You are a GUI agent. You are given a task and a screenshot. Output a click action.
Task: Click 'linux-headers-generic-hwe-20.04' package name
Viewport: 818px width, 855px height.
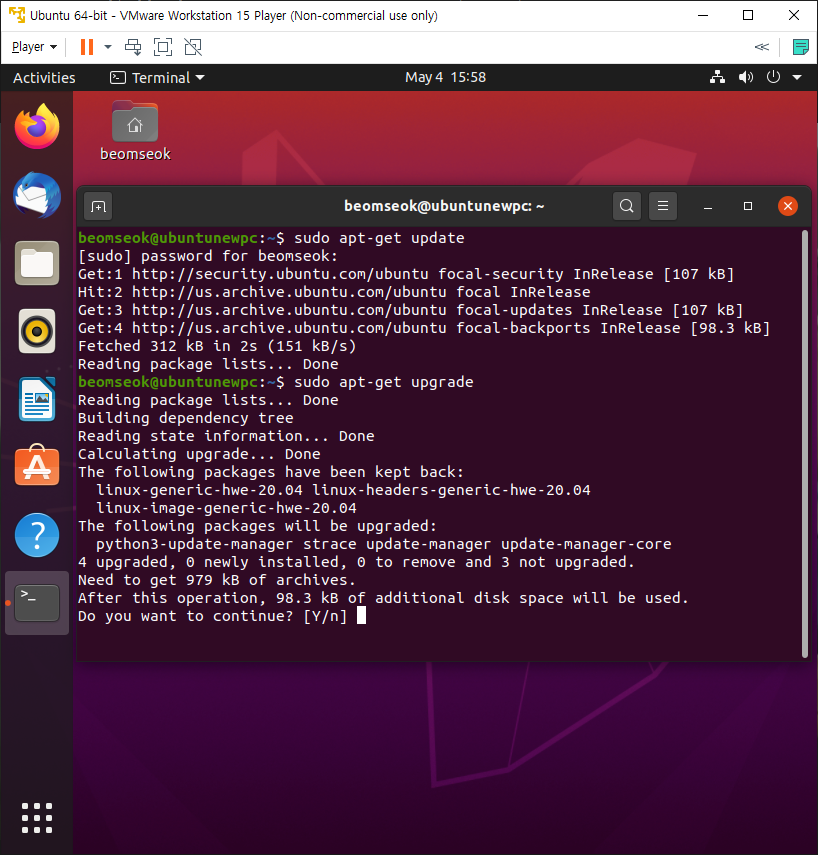[x=451, y=490]
